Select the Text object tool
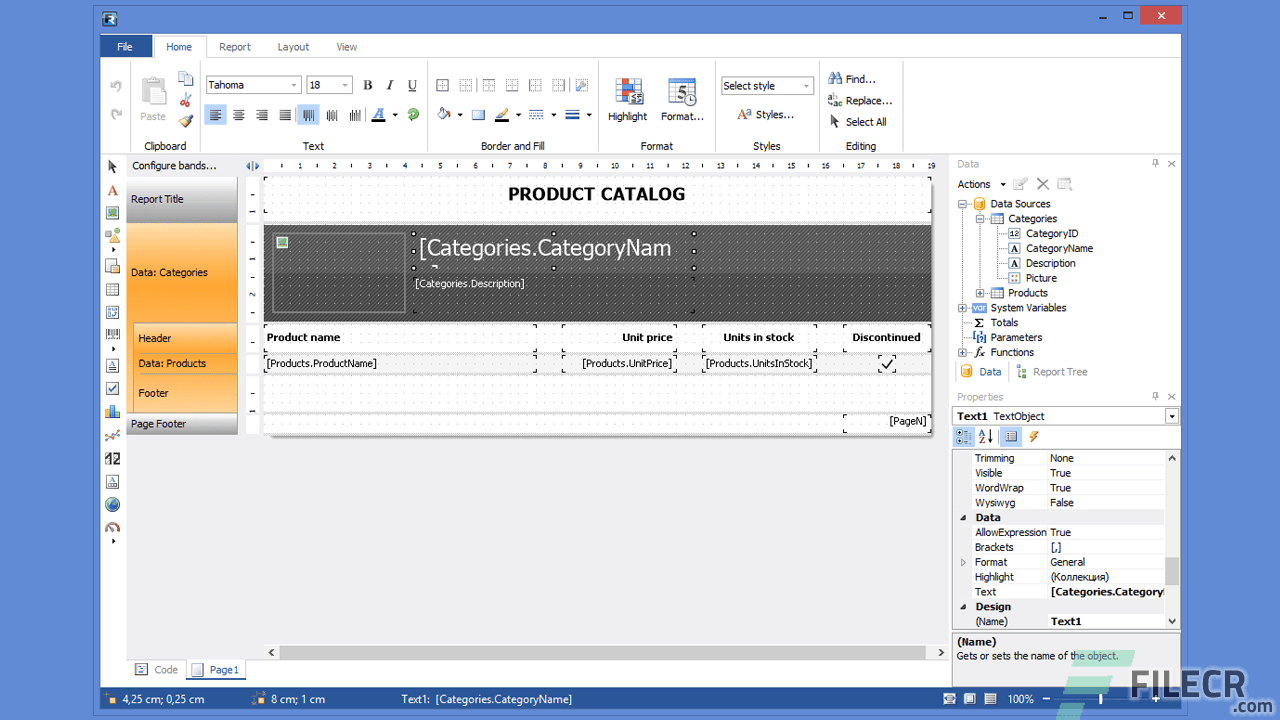Viewport: 1280px width, 720px height. pos(113,190)
